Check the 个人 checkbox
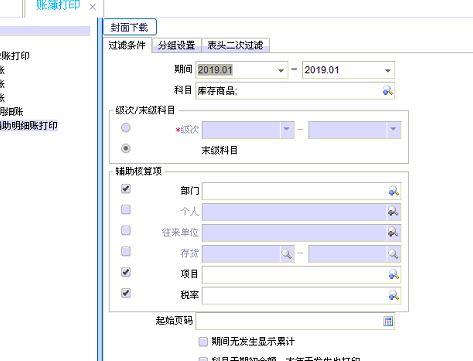 [x=126, y=210]
